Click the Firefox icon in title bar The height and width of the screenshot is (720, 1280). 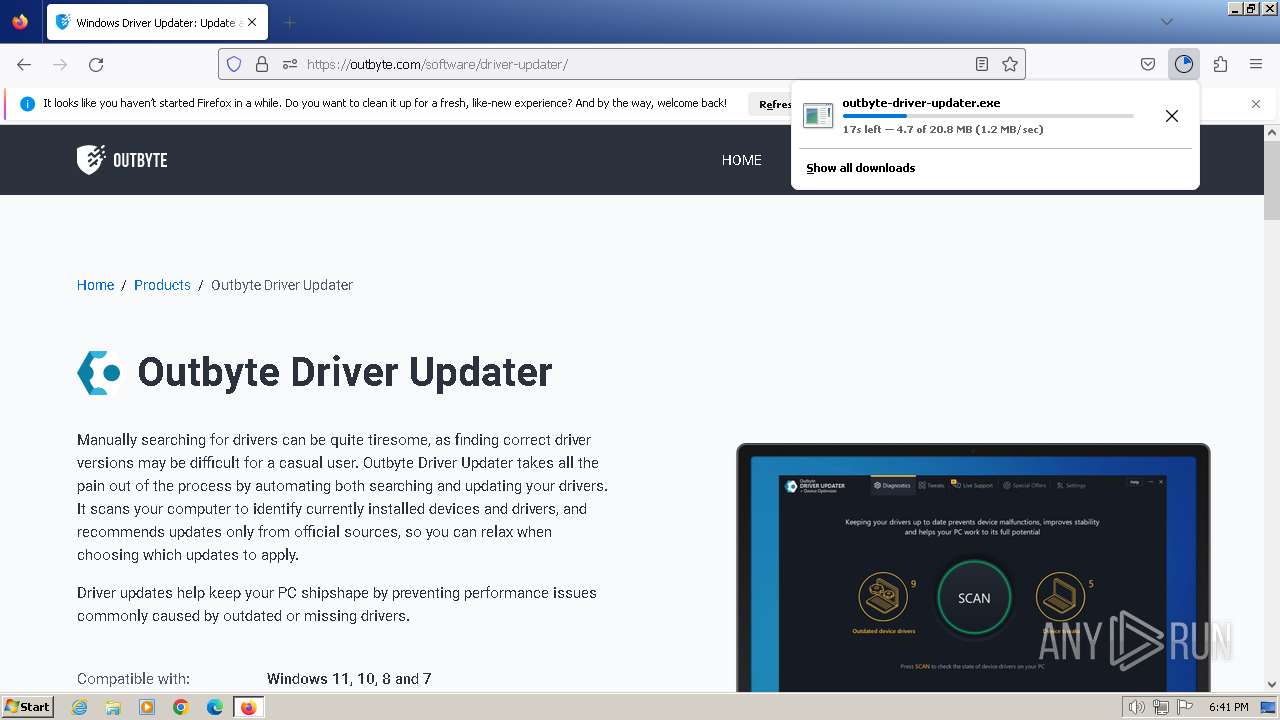[x=20, y=22]
